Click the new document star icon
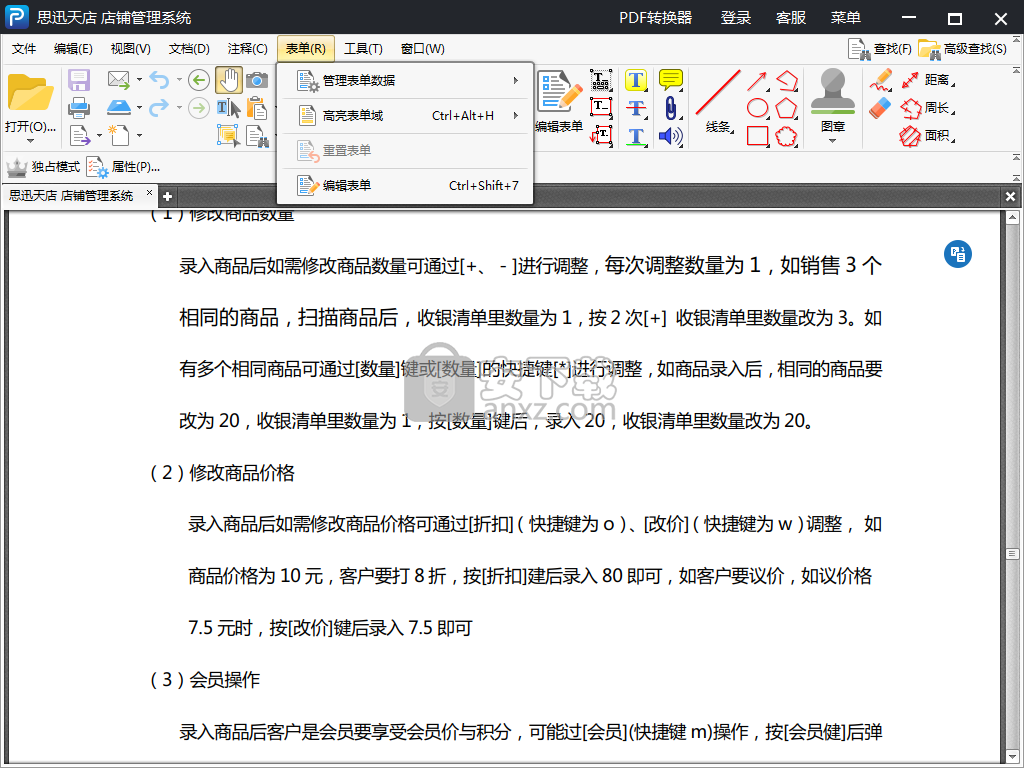The image size is (1024, 768). click(119, 135)
